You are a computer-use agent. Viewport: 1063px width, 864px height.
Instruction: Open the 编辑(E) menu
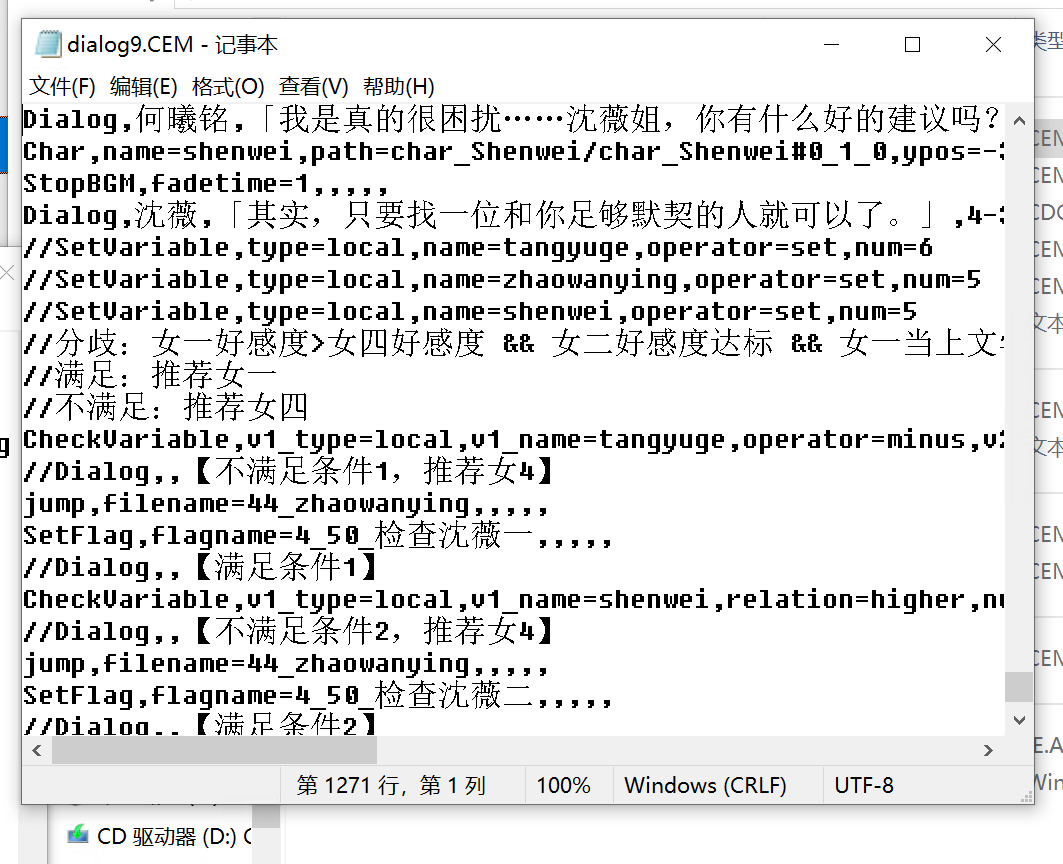(x=143, y=86)
